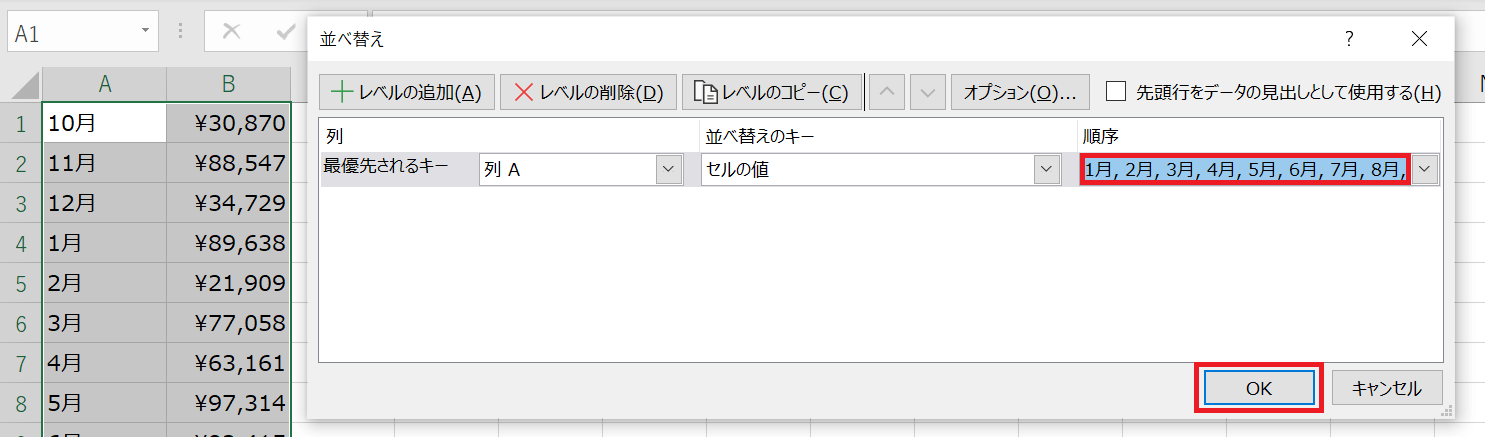Click the OK button
Viewport: 1485px width, 437px height.
(1258, 388)
